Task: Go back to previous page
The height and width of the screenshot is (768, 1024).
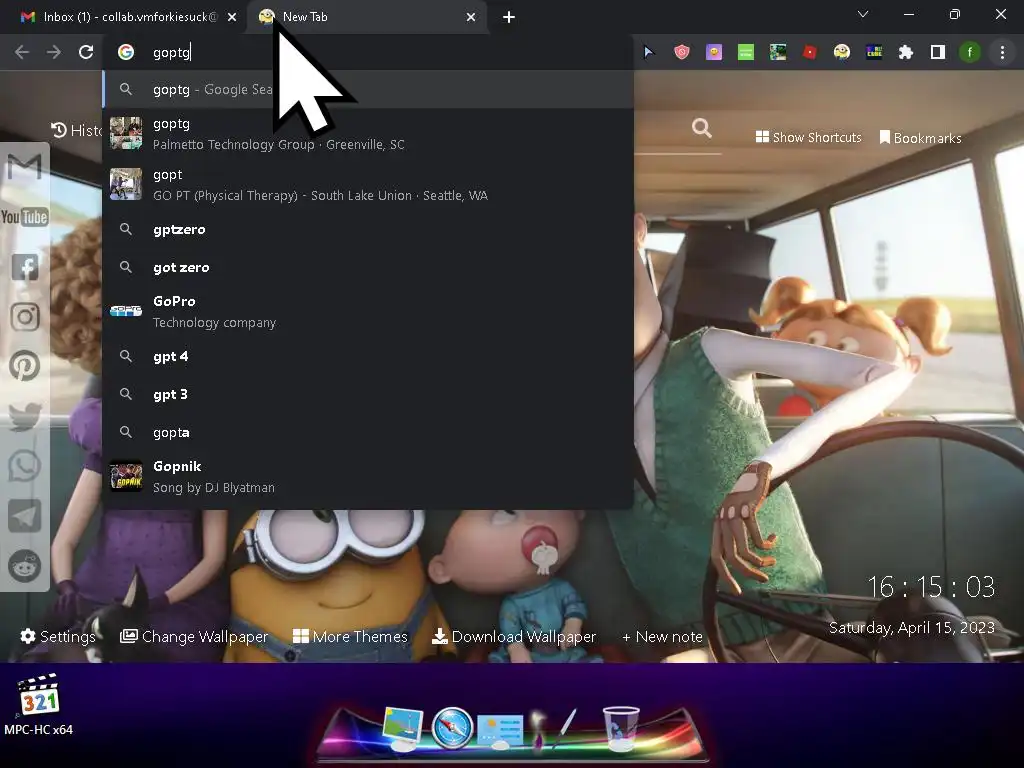Action: click(x=22, y=52)
